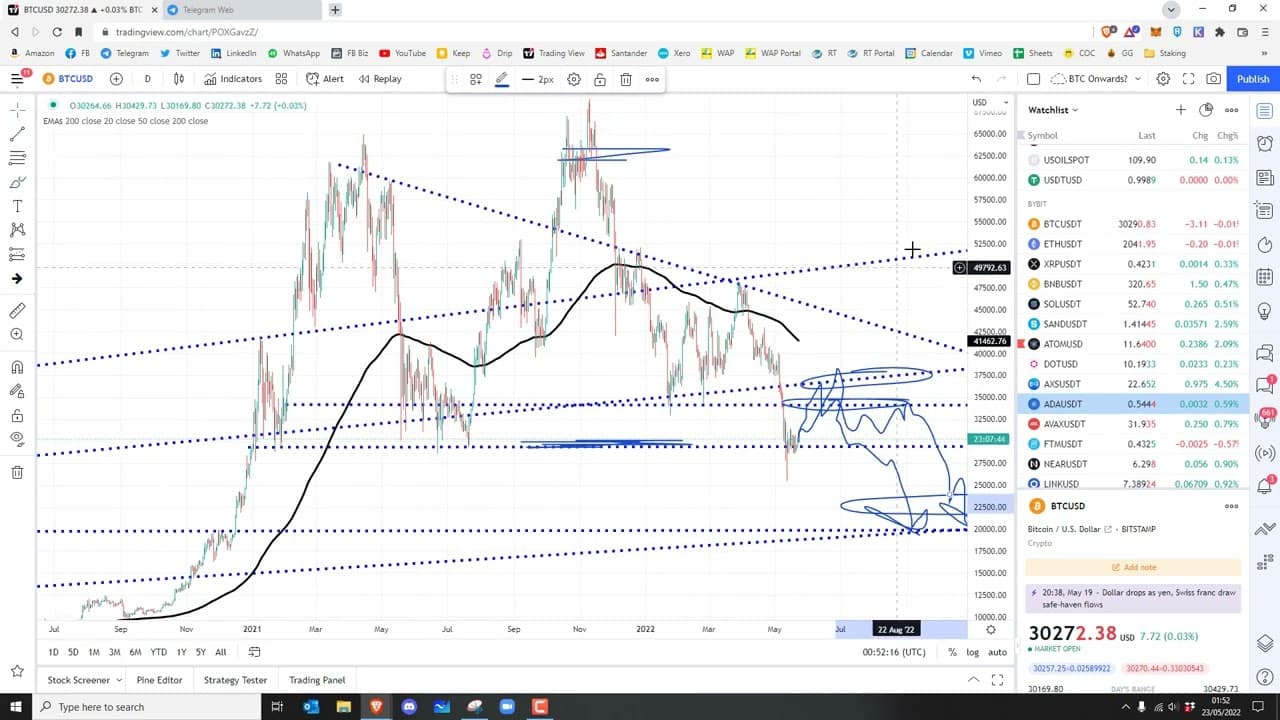Open the candlestick chart style selector
Image resolution: width=1280 pixels, height=720 pixels.
pos(179,79)
